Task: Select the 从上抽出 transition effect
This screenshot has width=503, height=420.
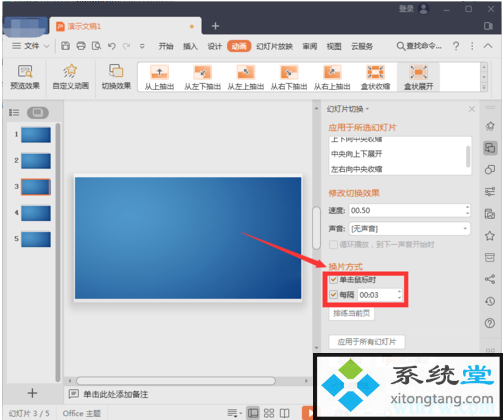Action: click(x=159, y=77)
